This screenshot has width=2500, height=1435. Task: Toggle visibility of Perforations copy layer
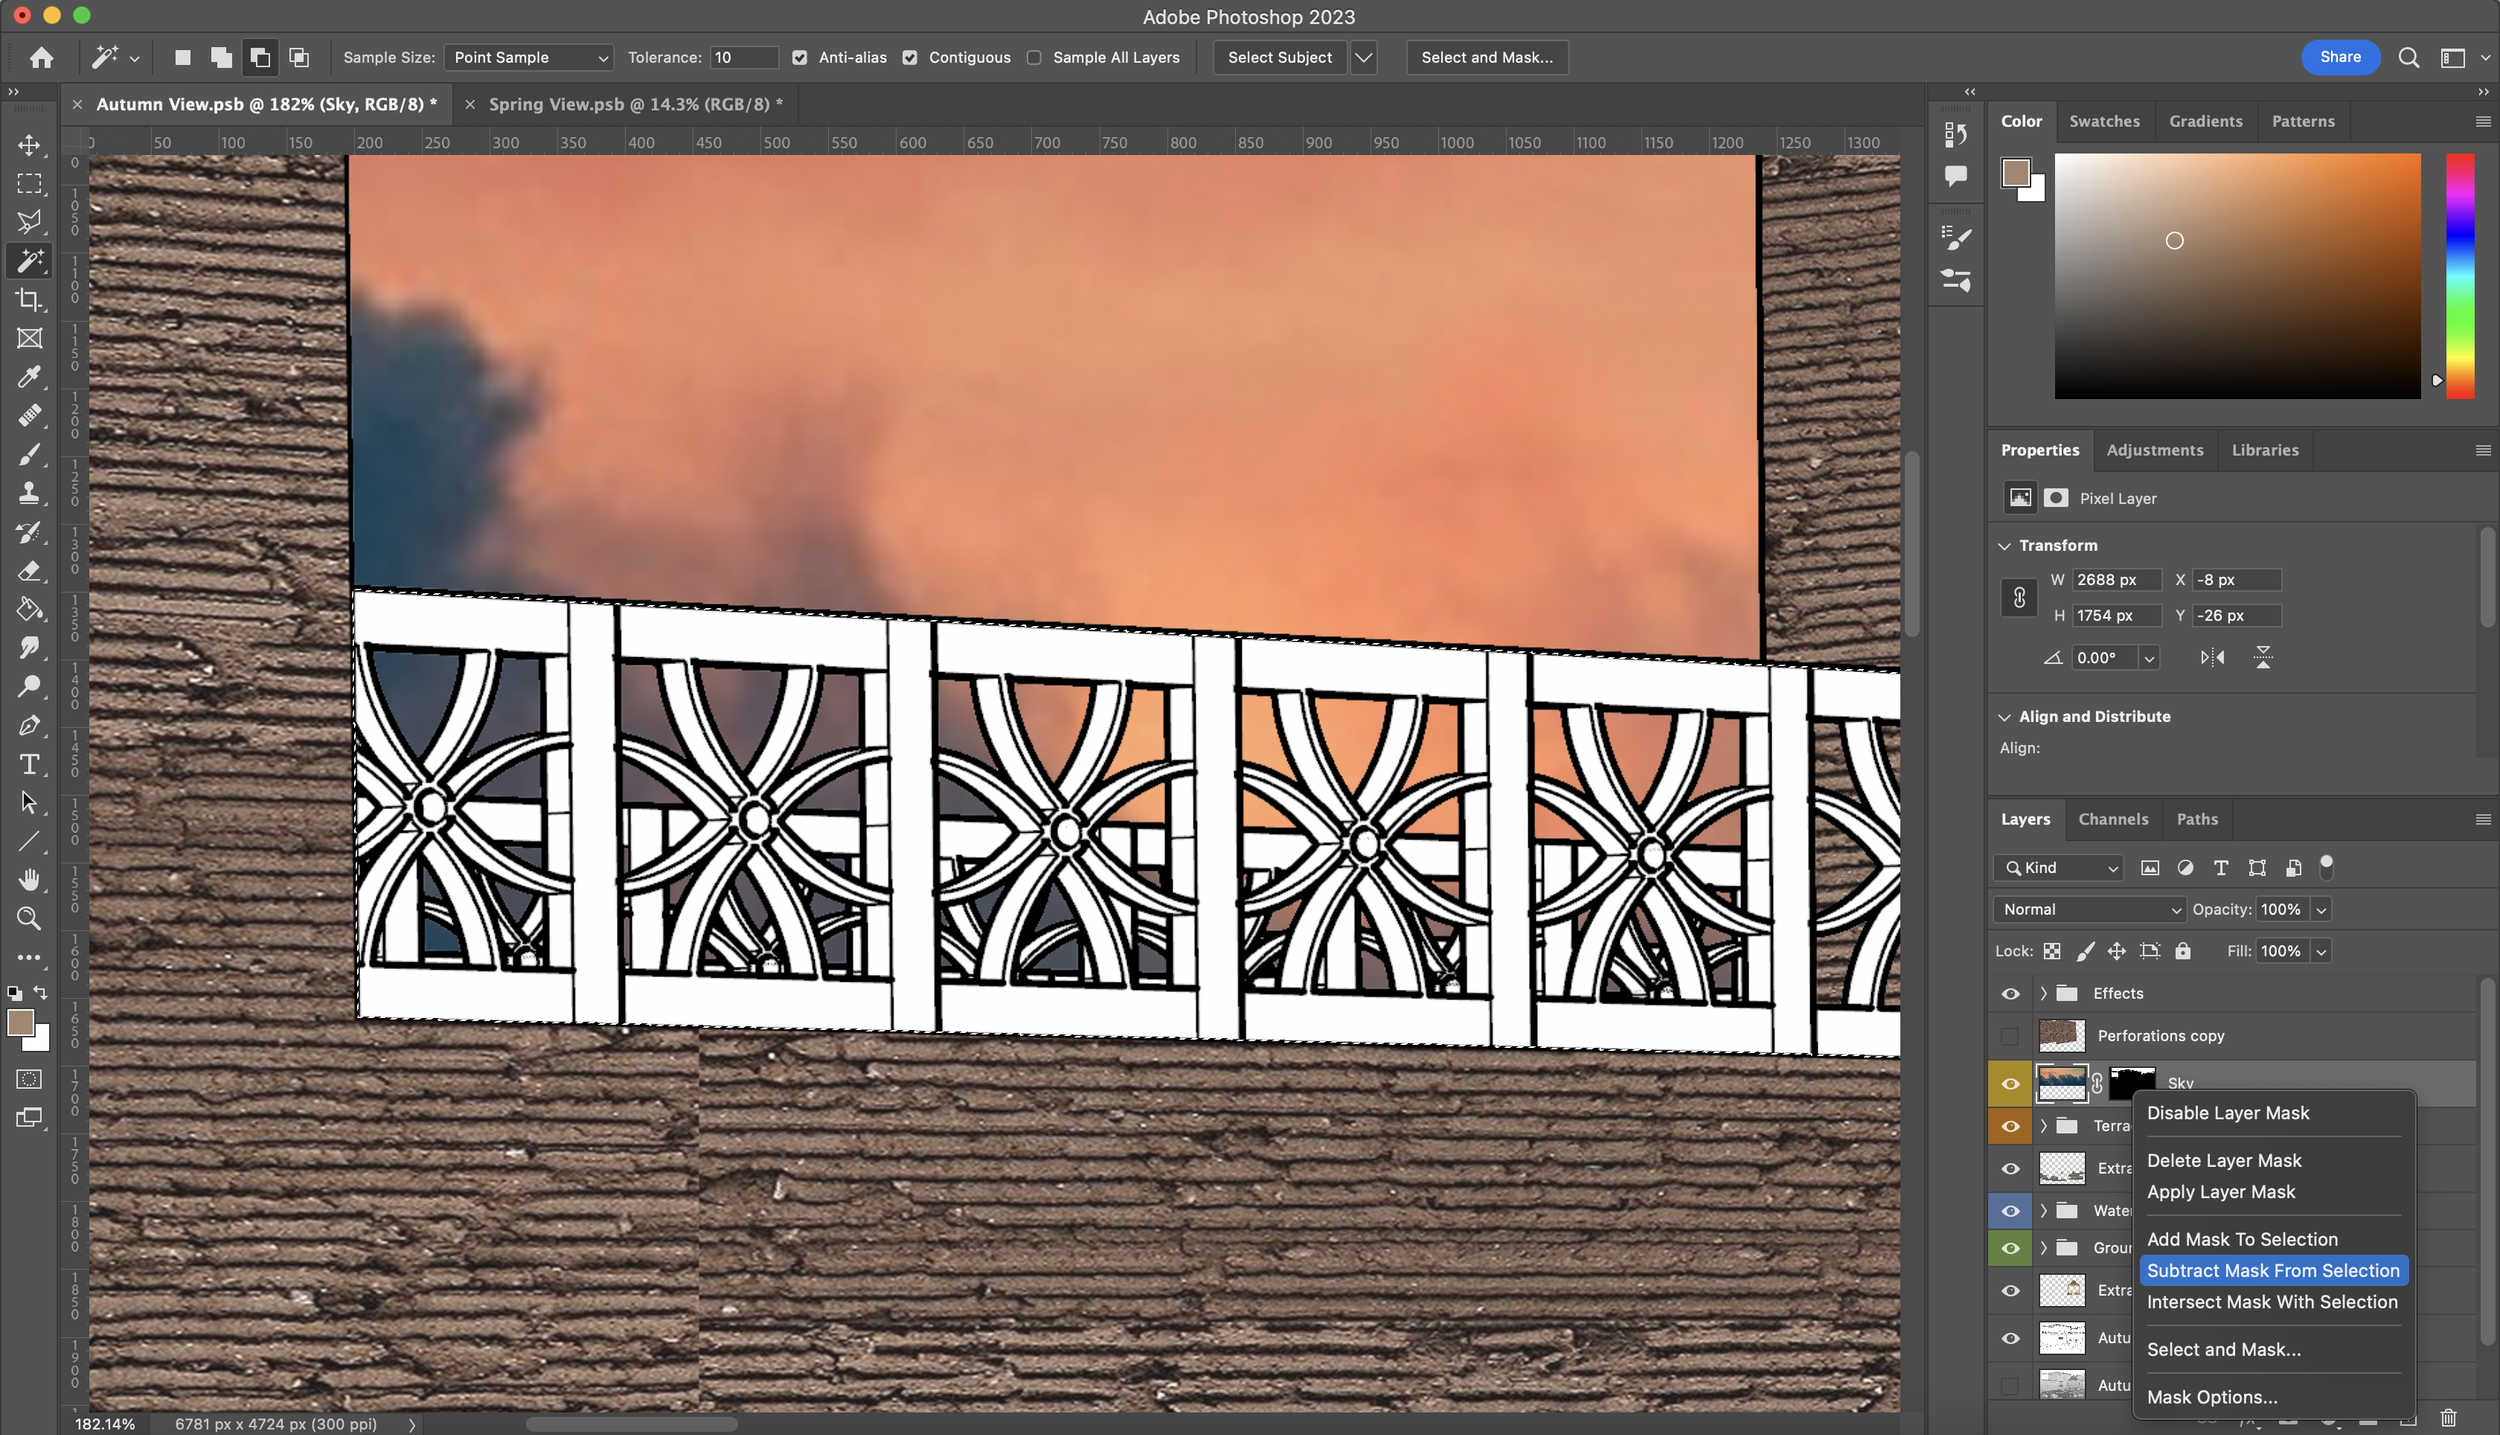[x=2011, y=1035]
